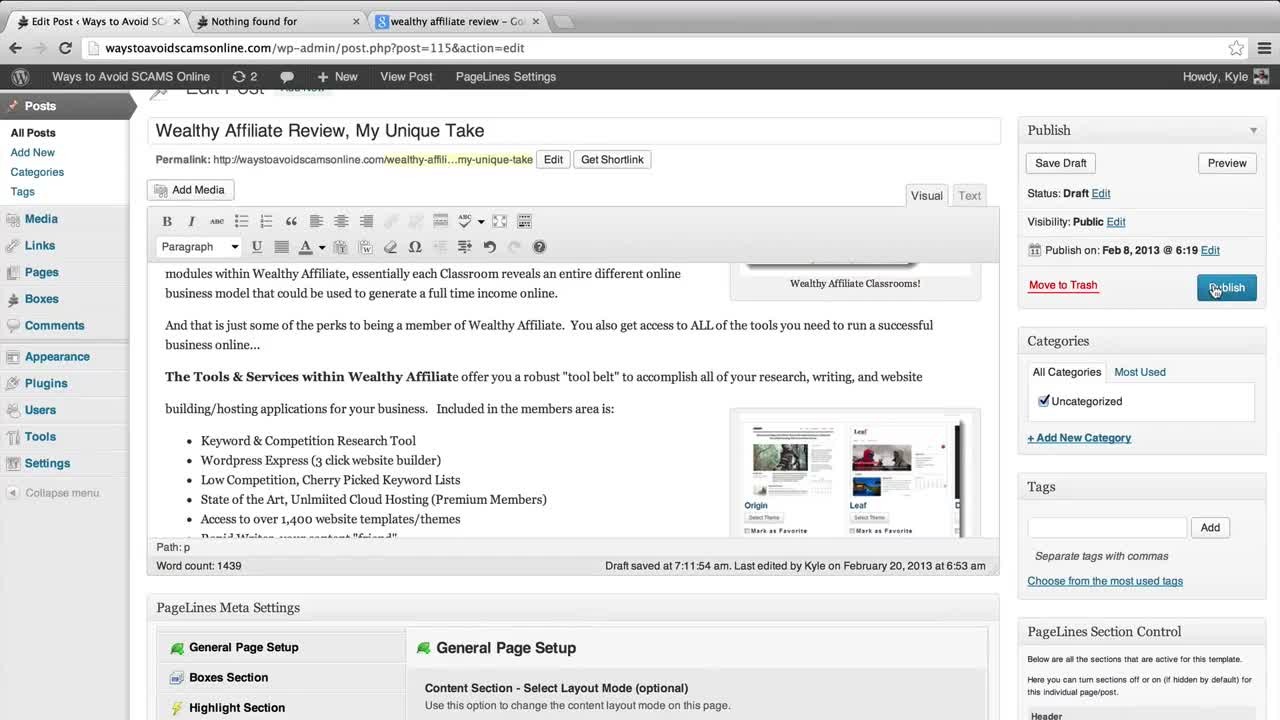Go back in browser history

15,48
